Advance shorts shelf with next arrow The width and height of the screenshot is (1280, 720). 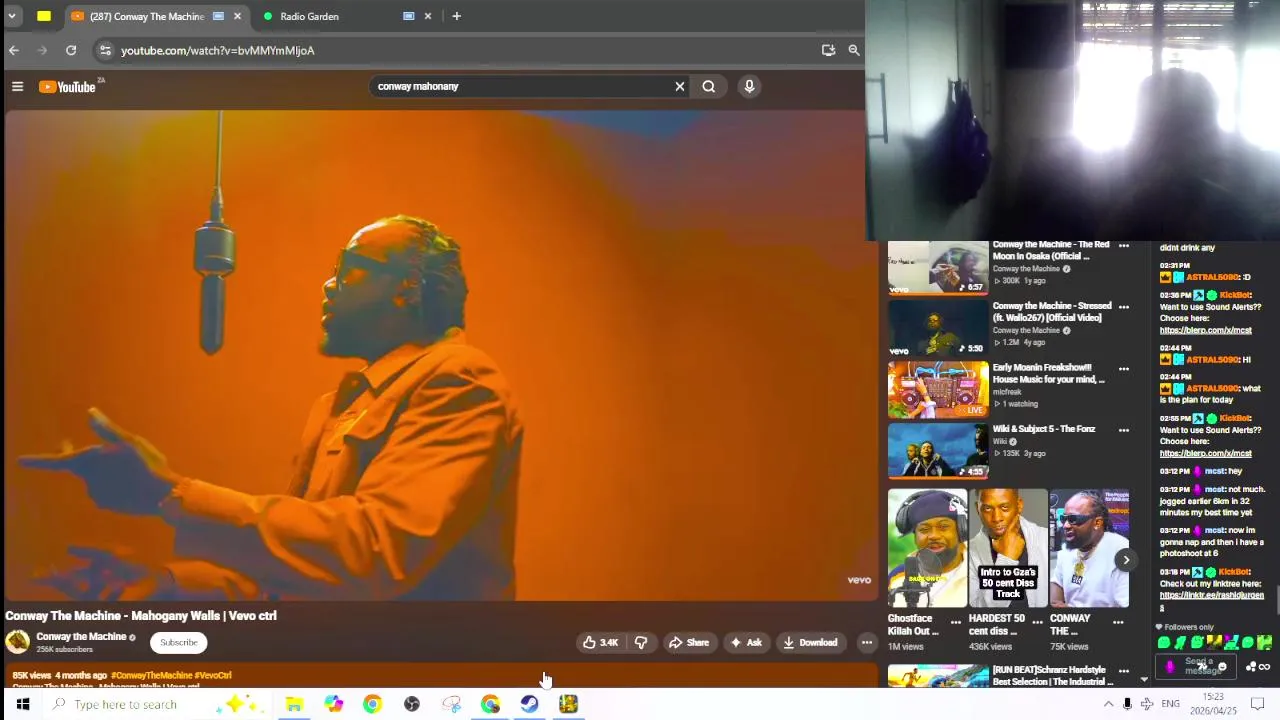pyautogui.click(x=1126, y=560)
